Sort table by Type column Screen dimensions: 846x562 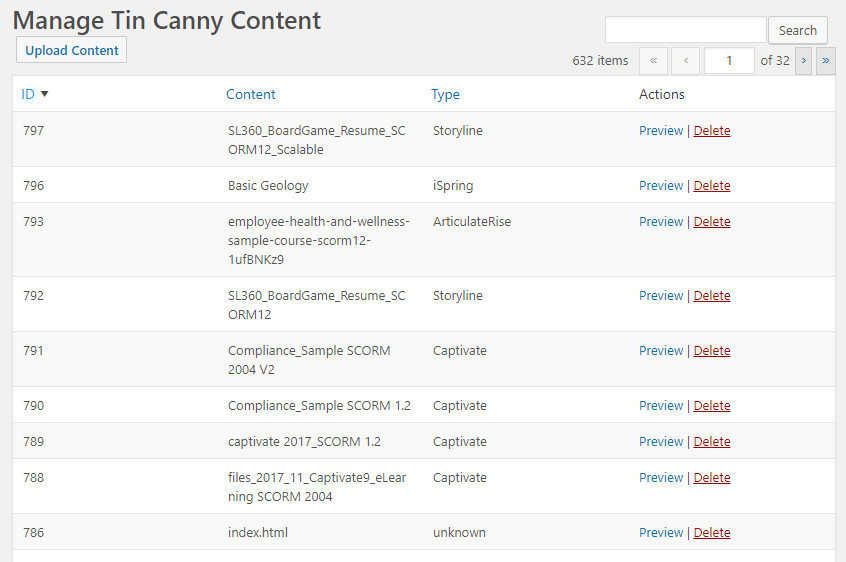(445, 94)
